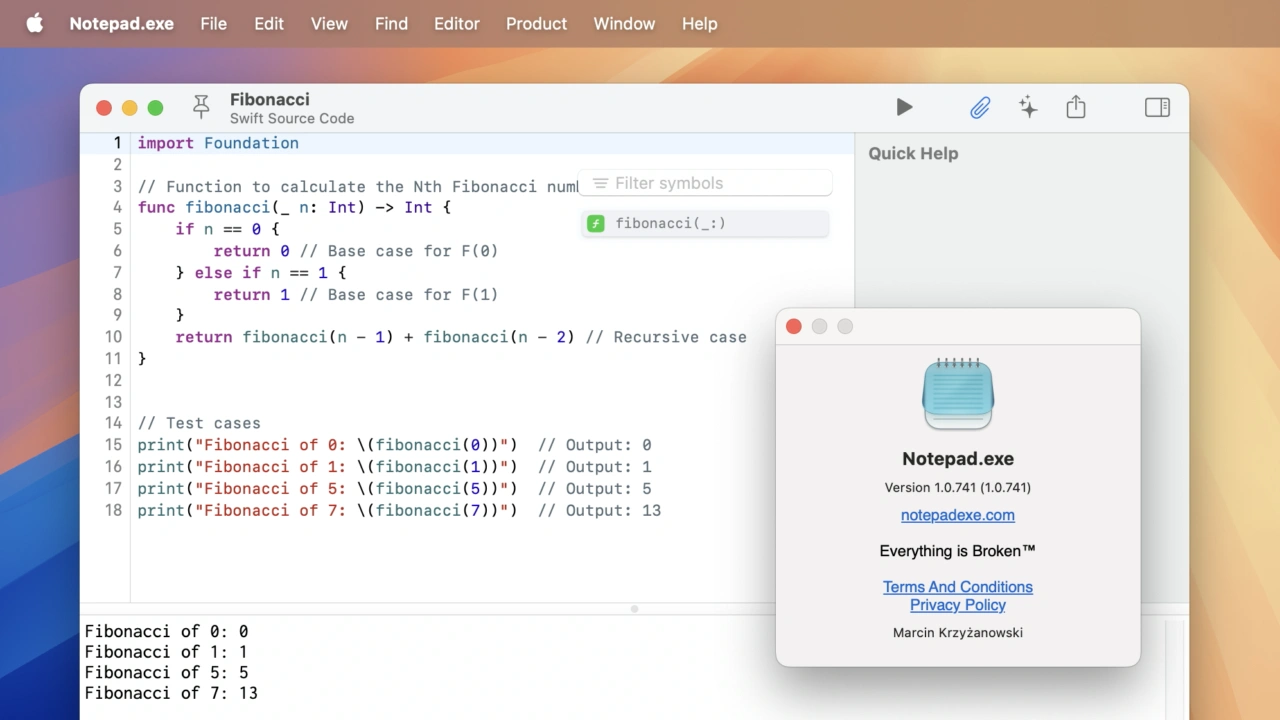Click the paperclip attachment icon
The height and width of the screenshot is (720, 1280).
pyautogui.click(x=980, y=108)
